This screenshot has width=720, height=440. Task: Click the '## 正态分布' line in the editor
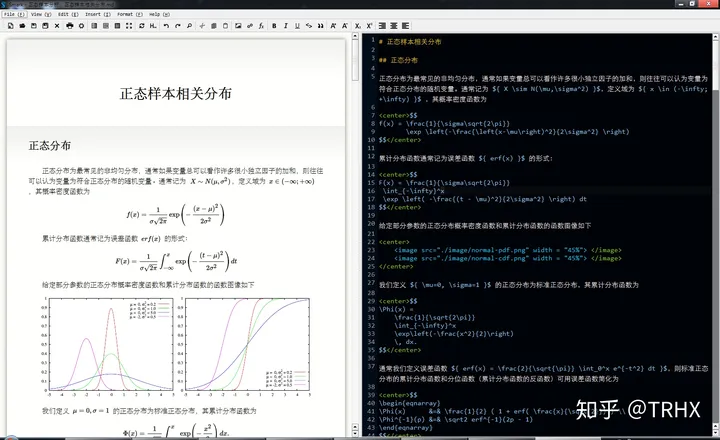(398, 60)
